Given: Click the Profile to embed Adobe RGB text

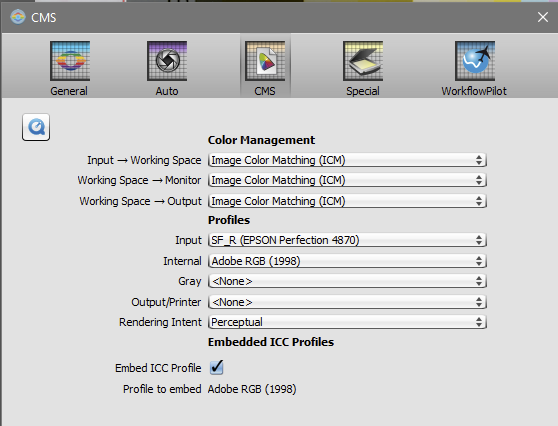Looking at the screenshot, I should 252,389.
